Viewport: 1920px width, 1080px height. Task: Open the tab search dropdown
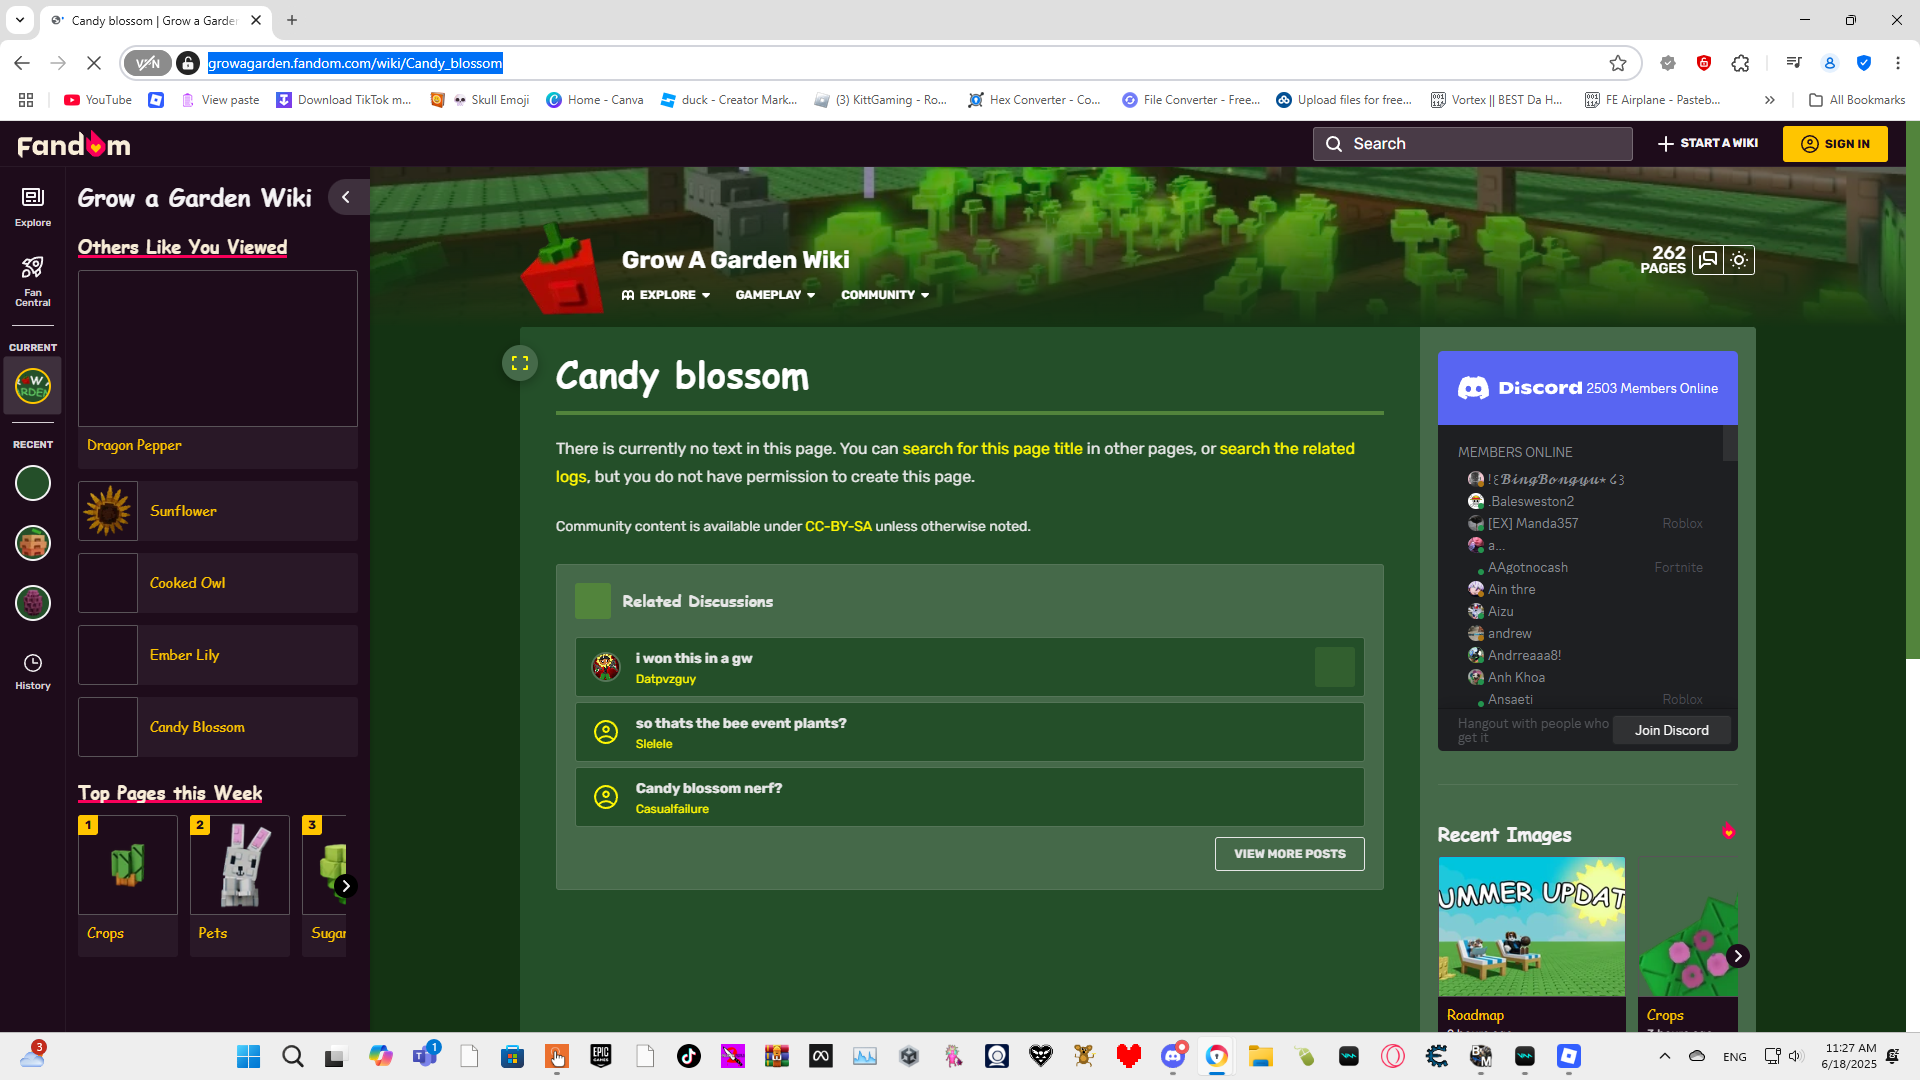(x=20, y=20)
